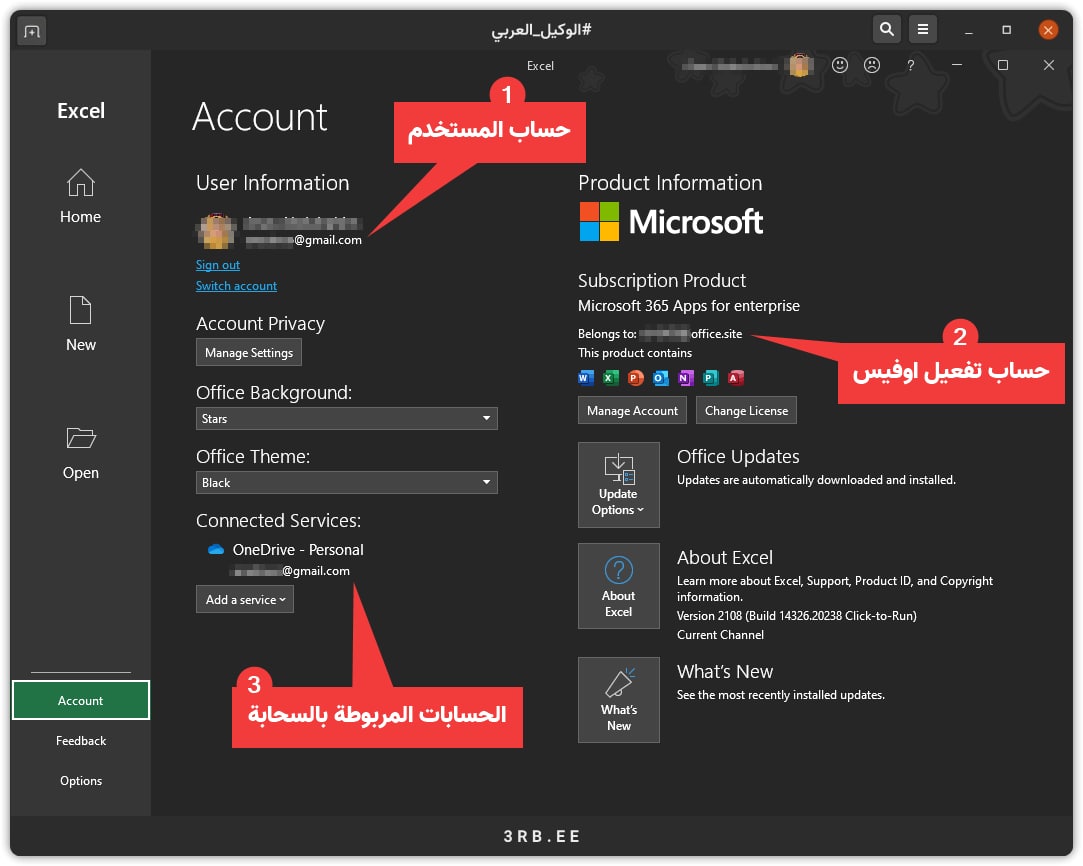Screen dimensions: 1083x866
Task: Click the sad frown feedback icon
Action: [872, 65]
